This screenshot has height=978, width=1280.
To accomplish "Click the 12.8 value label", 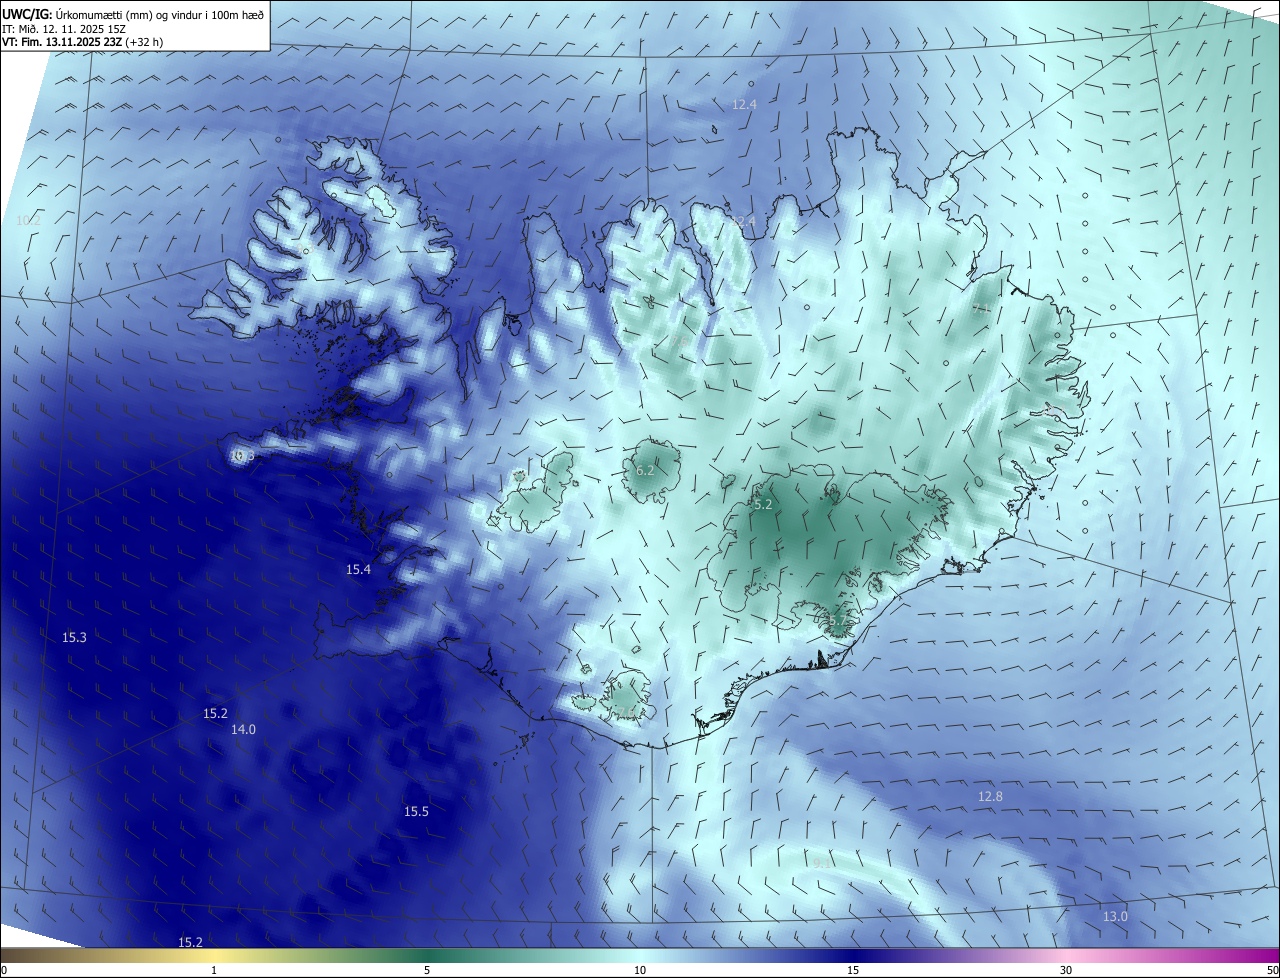I will pos(990,796).
